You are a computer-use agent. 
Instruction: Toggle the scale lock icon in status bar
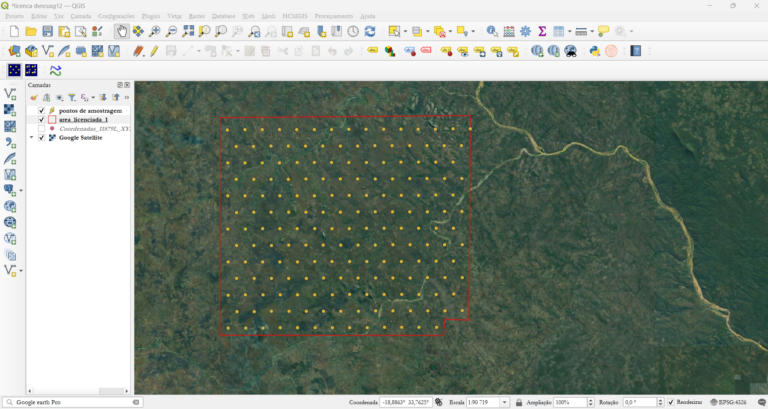tap(519, 402)
